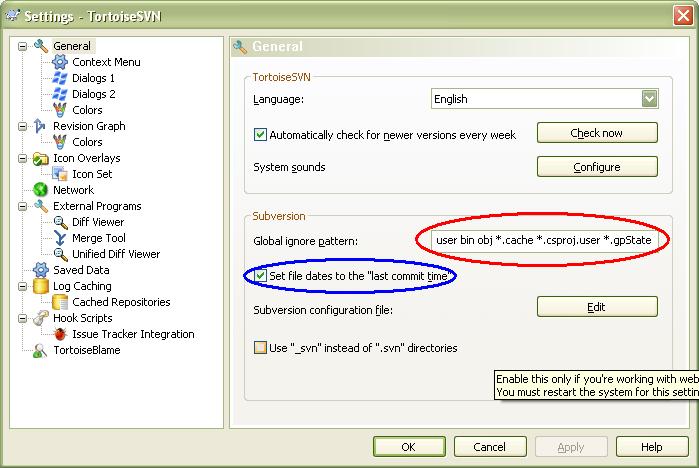Toggle automatic weekly version check checkbox
699x468 pixels.
260,135
